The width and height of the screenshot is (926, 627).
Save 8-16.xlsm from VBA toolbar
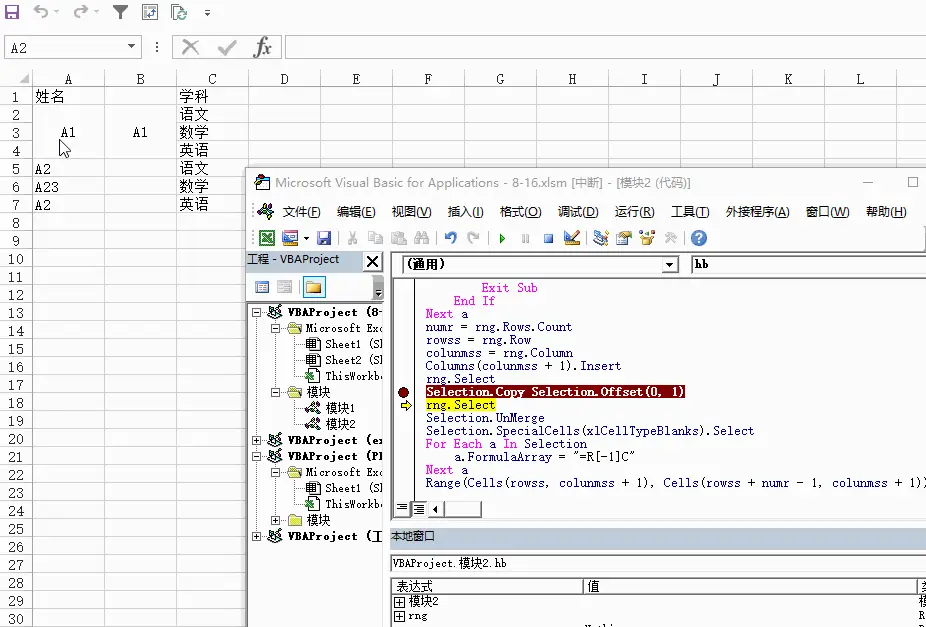tap(324, 238)
